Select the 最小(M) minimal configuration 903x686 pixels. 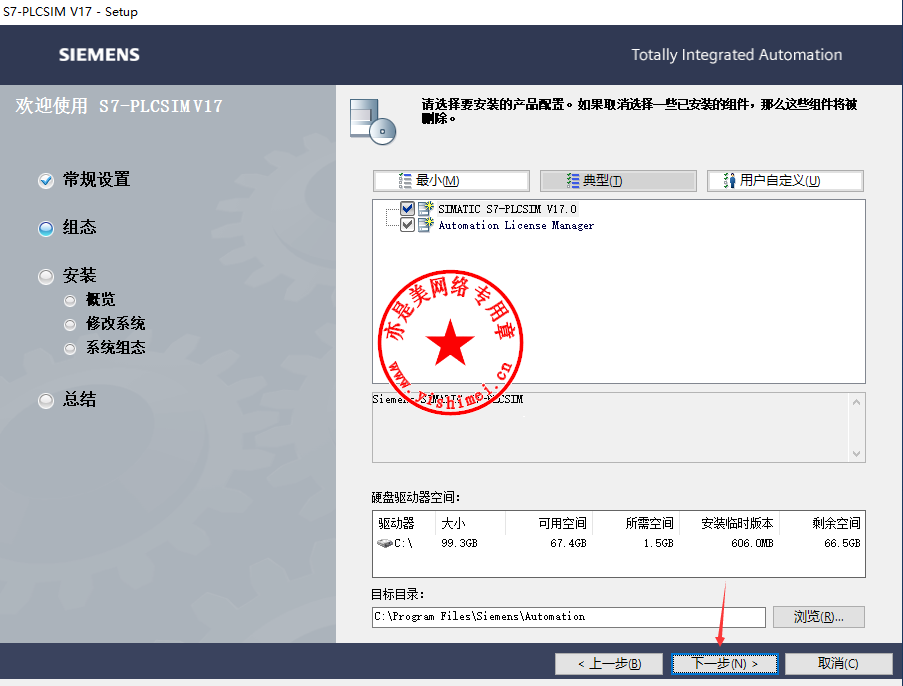451,181
